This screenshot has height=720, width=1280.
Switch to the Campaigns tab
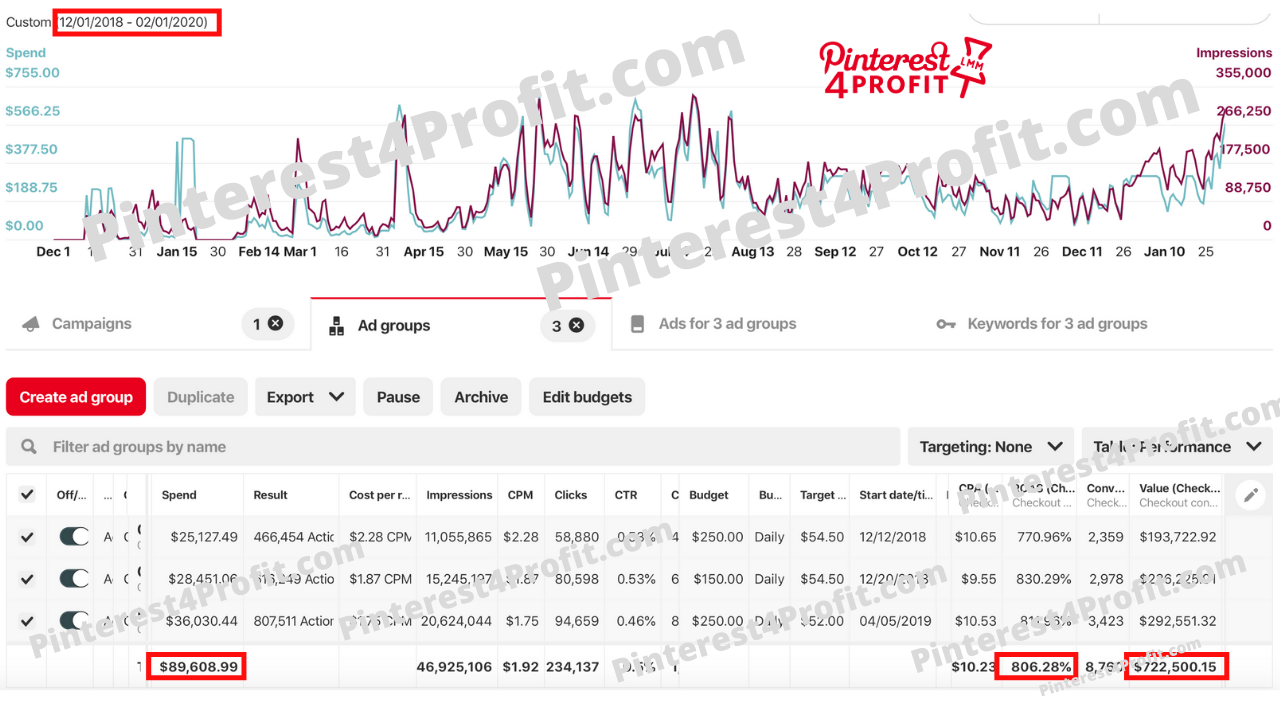tap(91, 324)
